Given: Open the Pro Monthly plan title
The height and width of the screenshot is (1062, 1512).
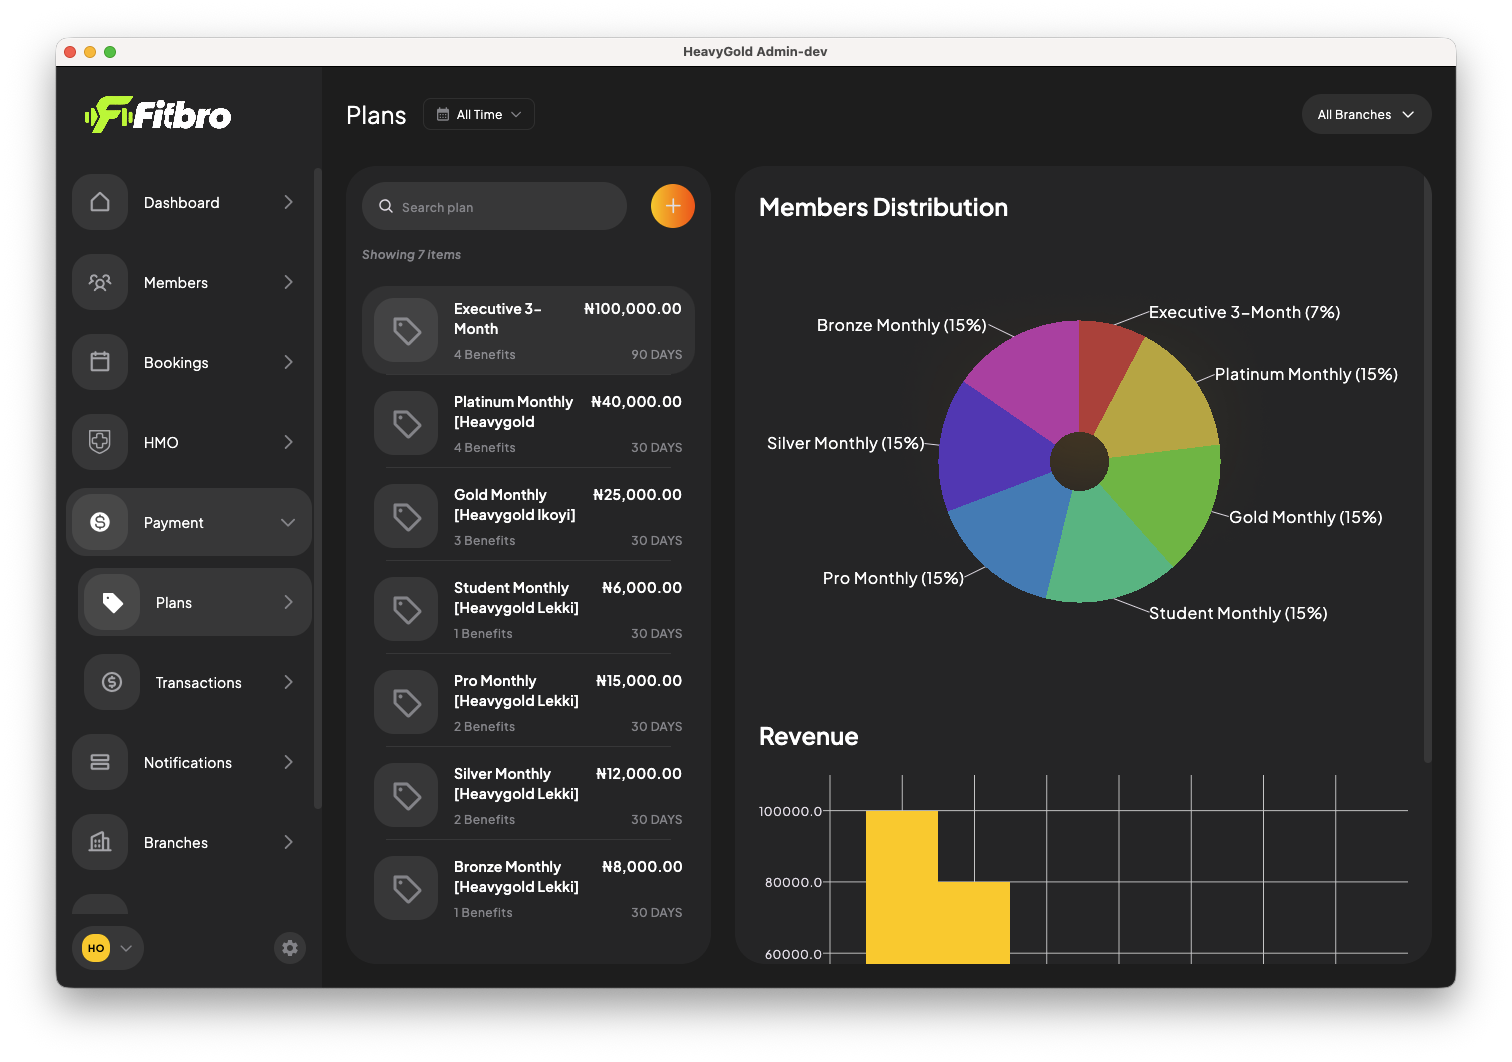Looking at the screenshot, I should [x=516, y=691].
